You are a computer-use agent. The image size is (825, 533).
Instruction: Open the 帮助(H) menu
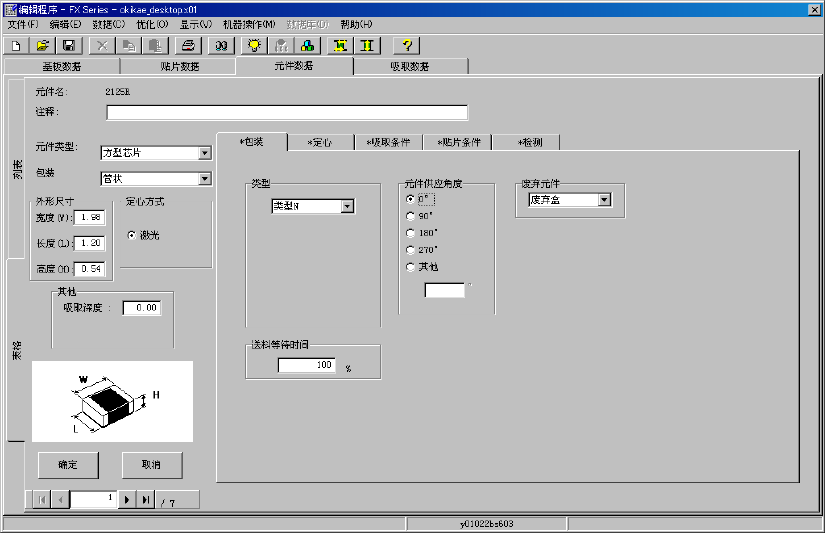click(x=356, y=24)
